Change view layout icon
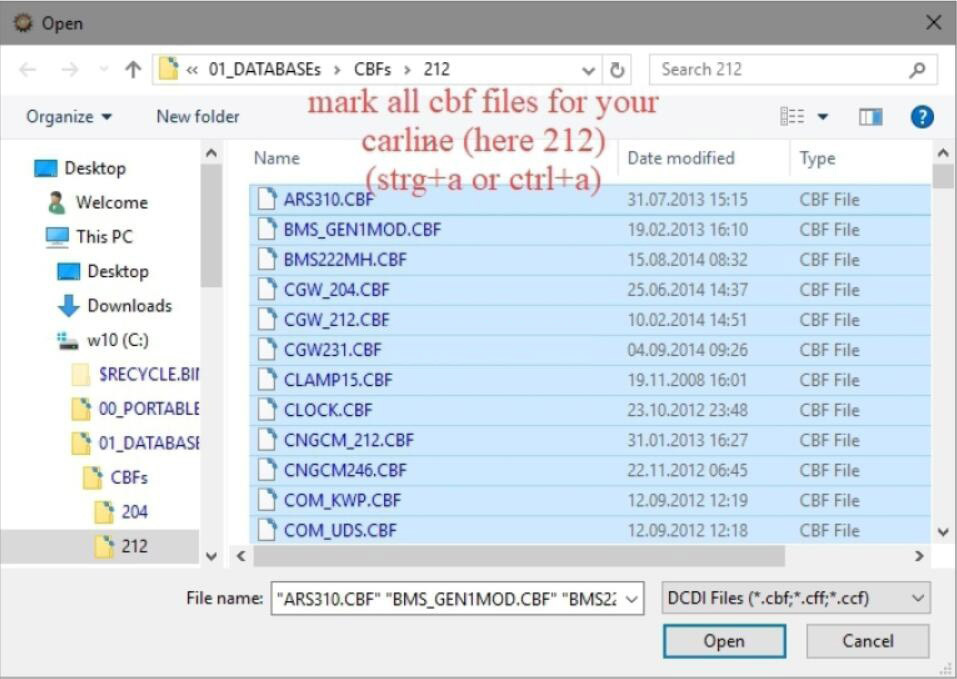Viewport: 957px width, 679px height. 792,116
